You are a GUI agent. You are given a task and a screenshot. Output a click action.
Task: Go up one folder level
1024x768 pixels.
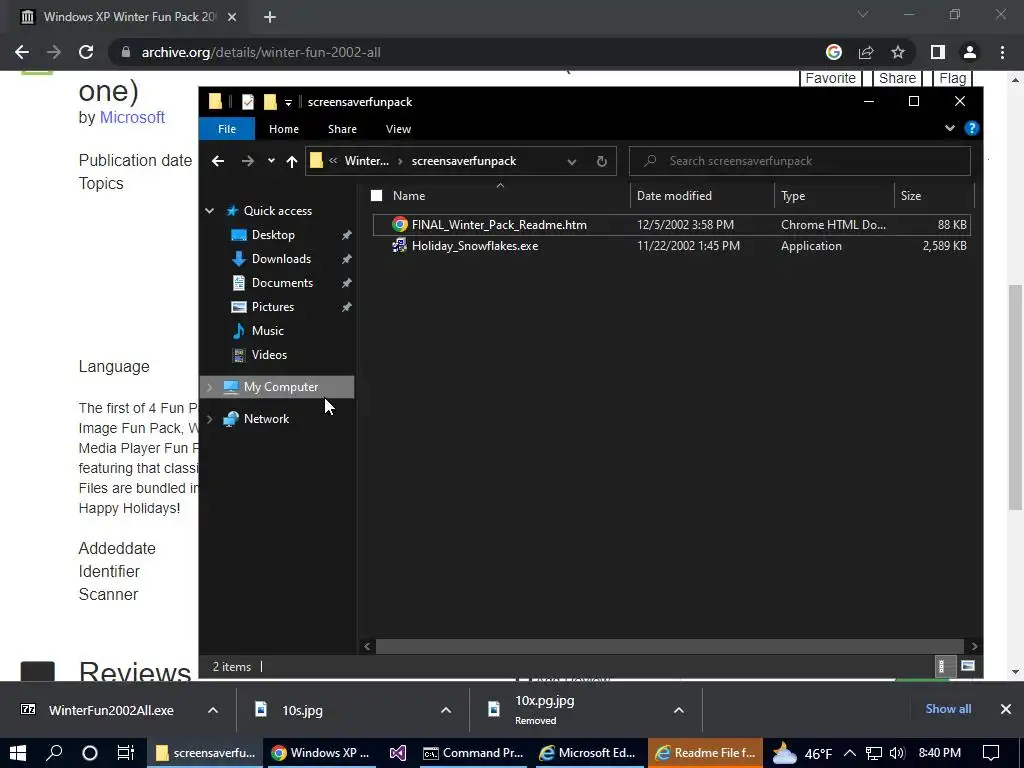291,161
